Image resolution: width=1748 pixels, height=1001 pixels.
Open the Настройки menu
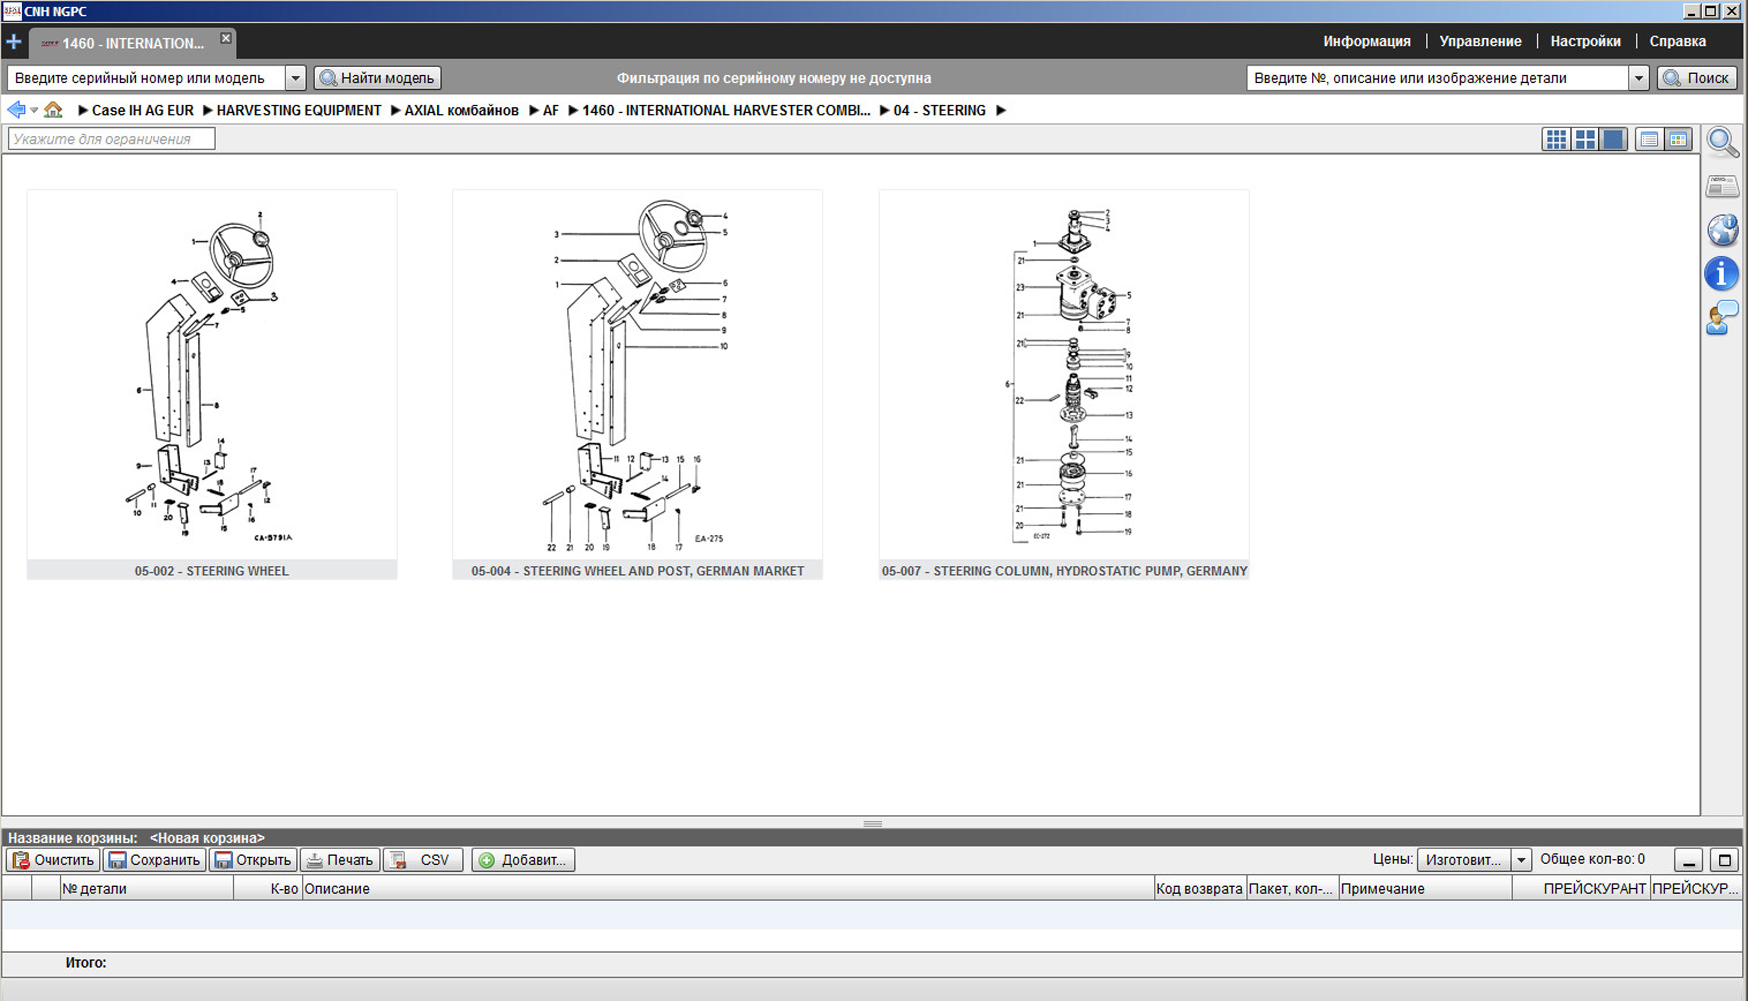click(1585, 42)
